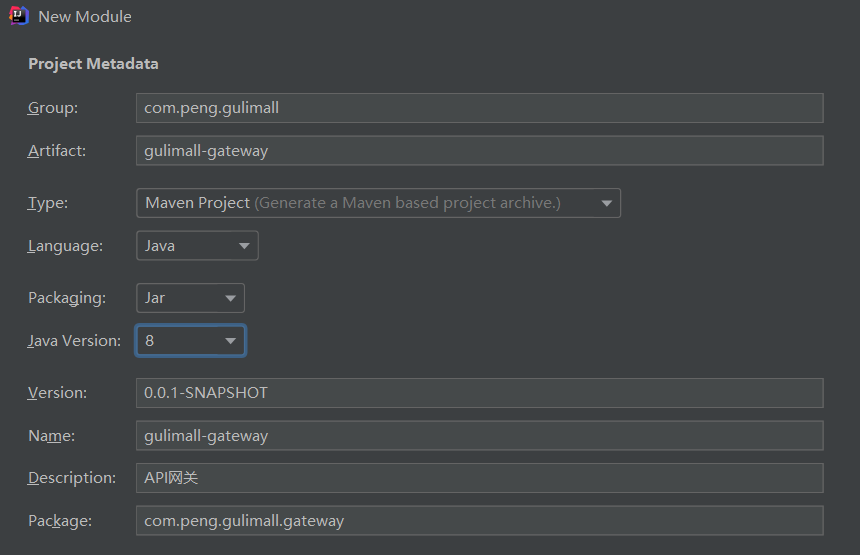Click the Version text field
This screenshot has height=555, width=860.
click(479, 393)
